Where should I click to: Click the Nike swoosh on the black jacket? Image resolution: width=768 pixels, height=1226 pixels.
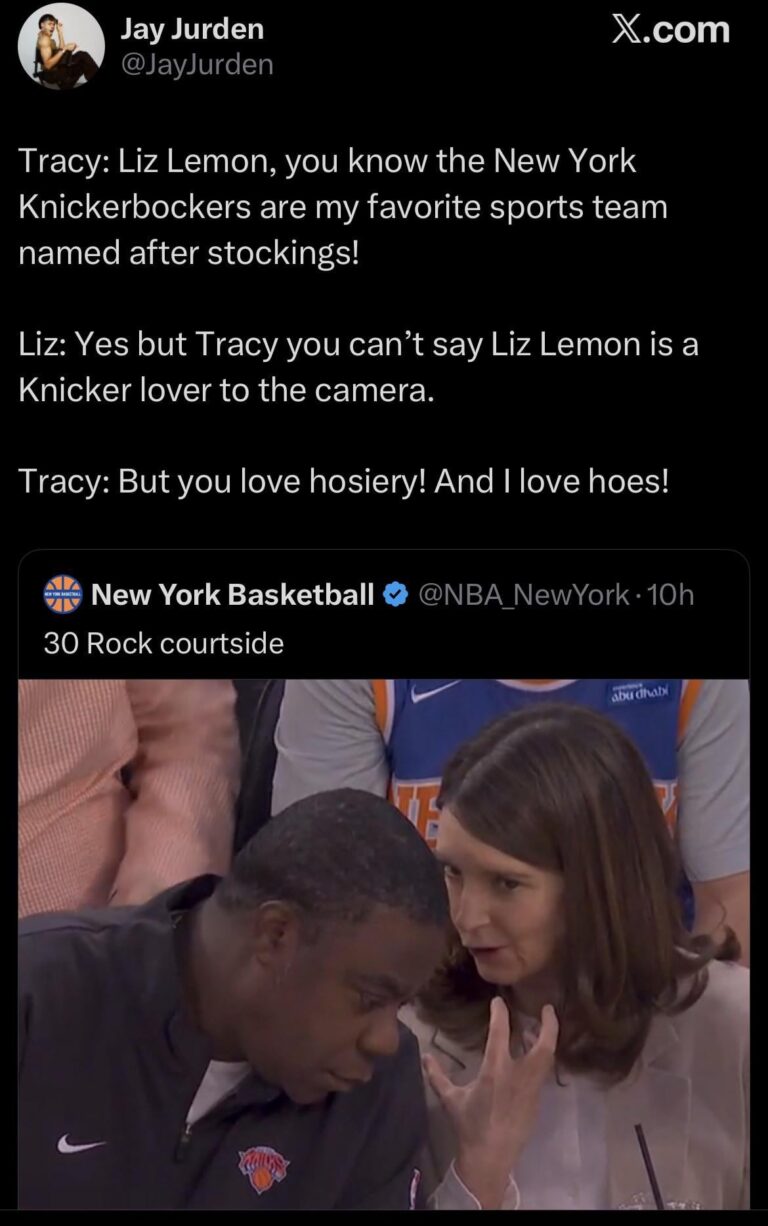tap(80, 1143)
